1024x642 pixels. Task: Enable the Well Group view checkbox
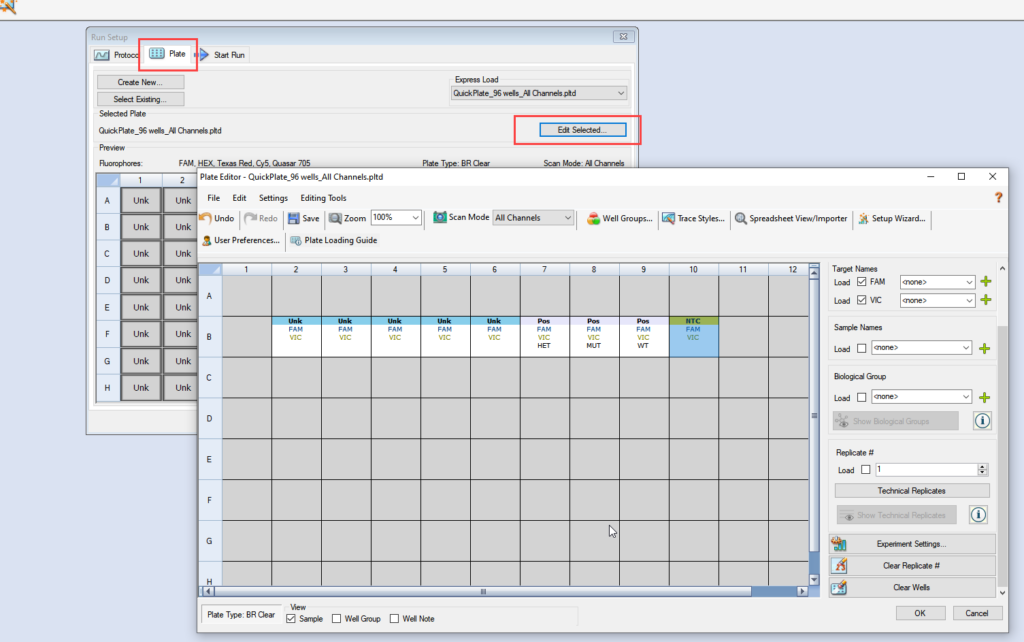(337, 619)
